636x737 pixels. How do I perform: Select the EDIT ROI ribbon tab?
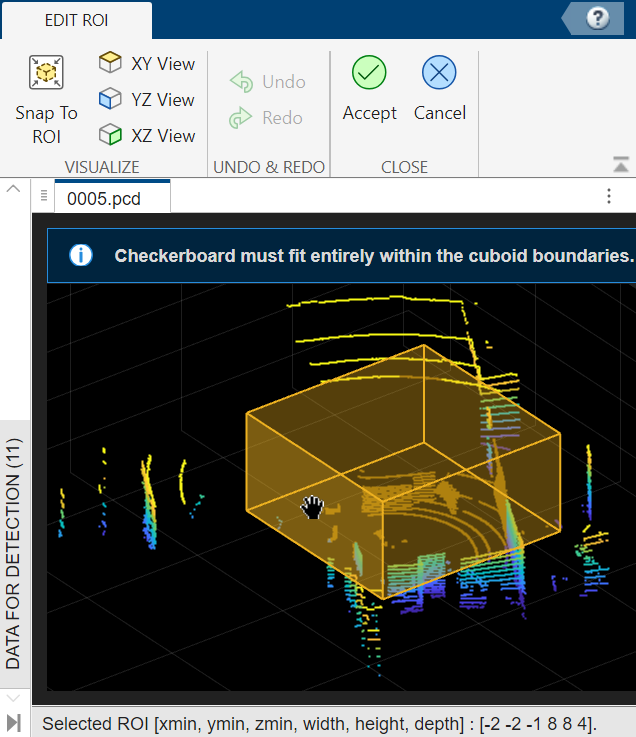(x=77, y=20)
